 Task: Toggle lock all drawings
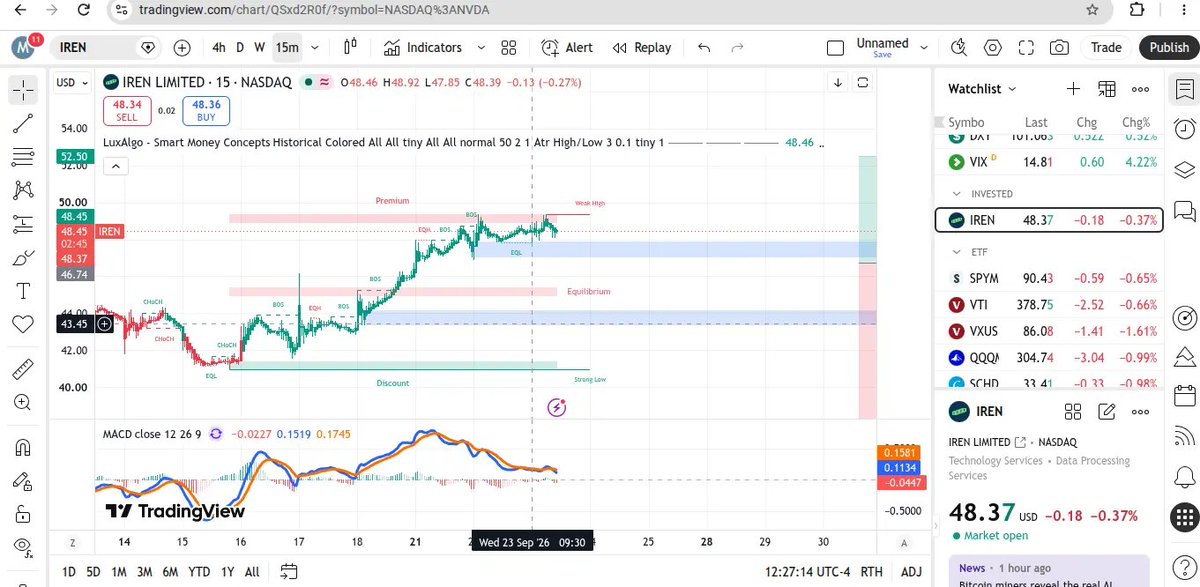23,514
